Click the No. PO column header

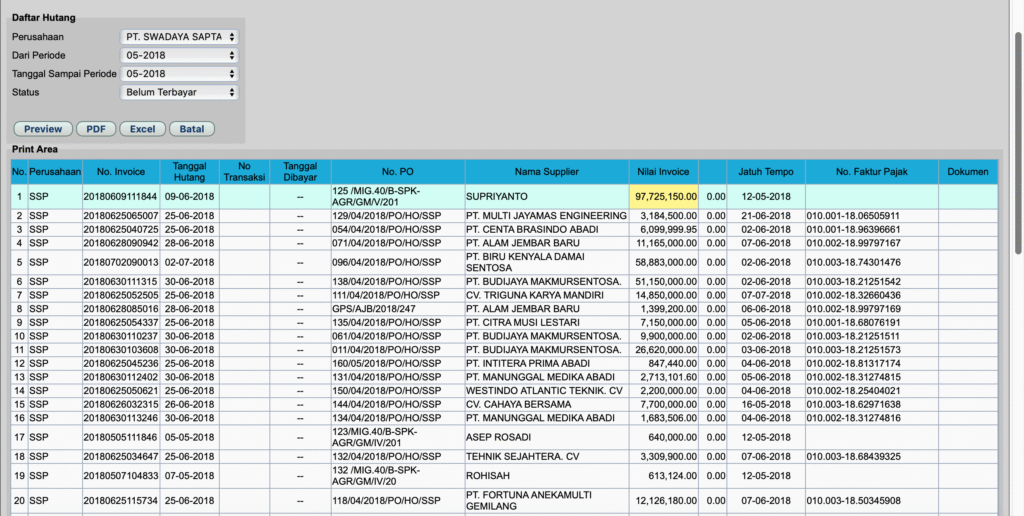(398, 172)
